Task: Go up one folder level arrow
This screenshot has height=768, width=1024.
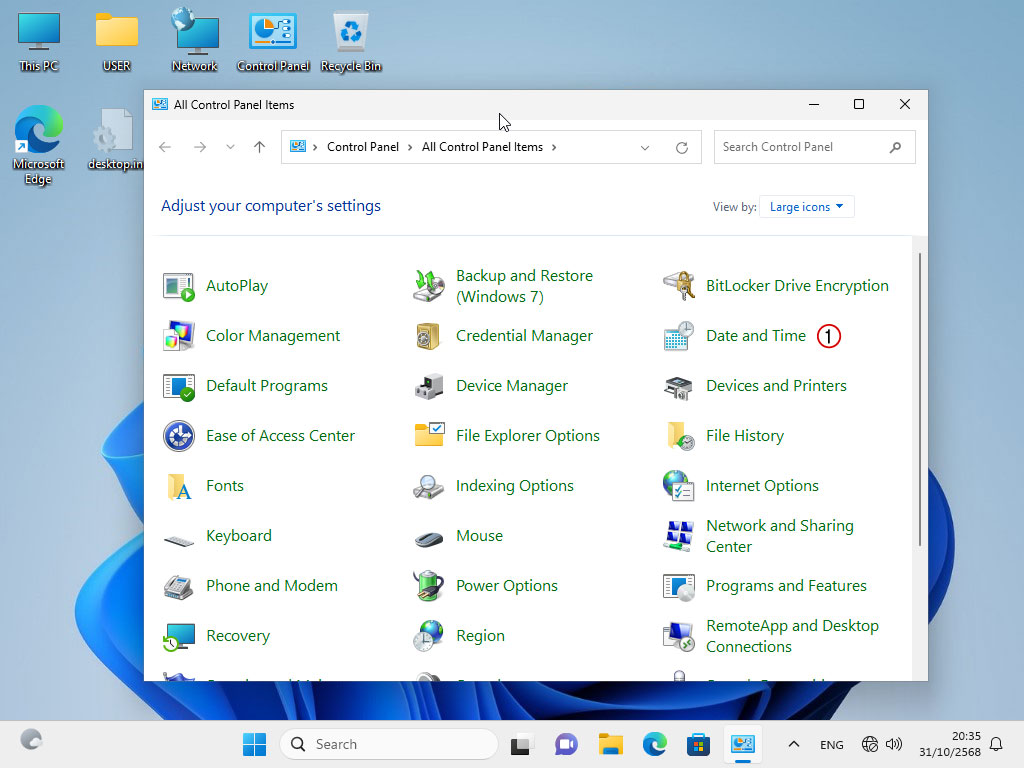Action: pos(260,147)
